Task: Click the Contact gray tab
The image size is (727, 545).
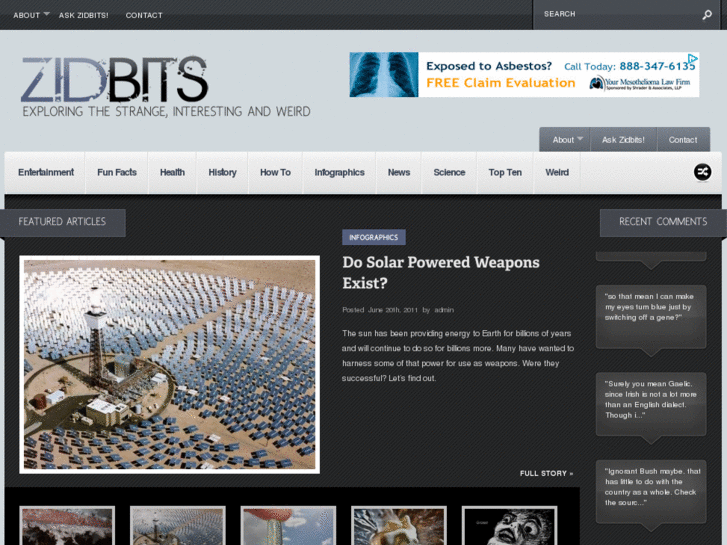Action: (682, 140)
